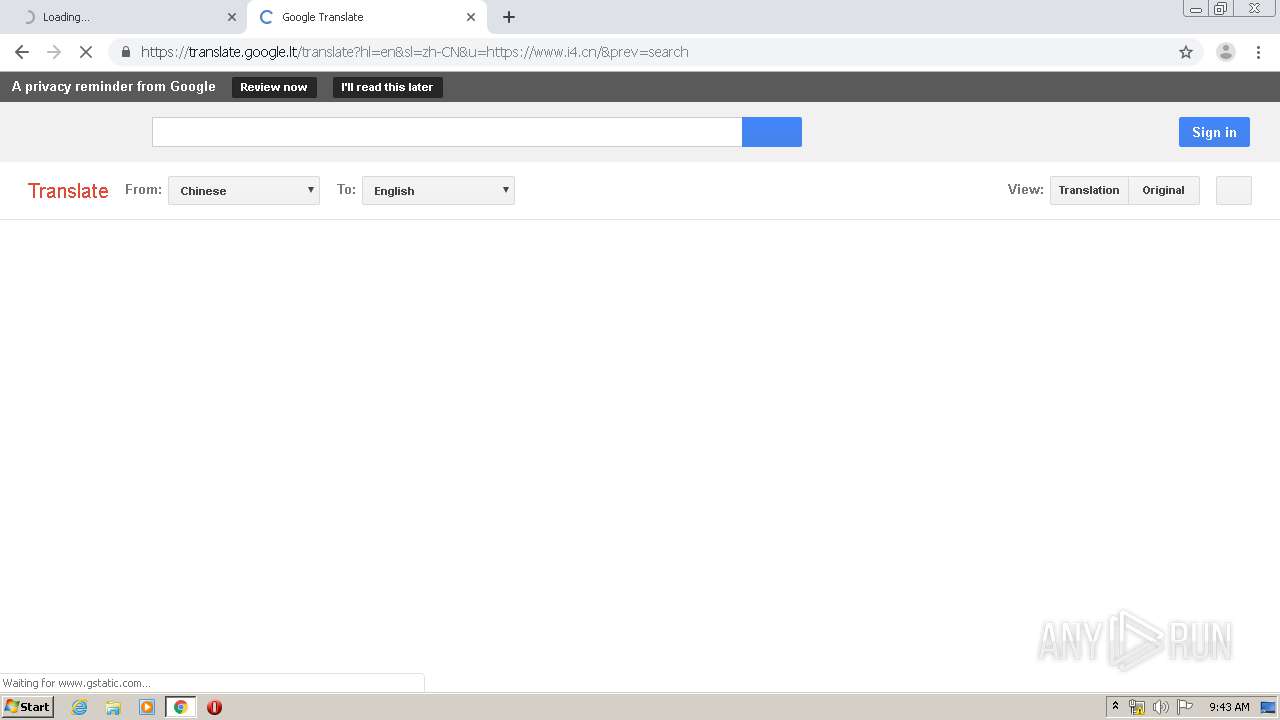Stop page loading with X button
This screenshot has width=1280, height=720.
[x=86, y=52]
